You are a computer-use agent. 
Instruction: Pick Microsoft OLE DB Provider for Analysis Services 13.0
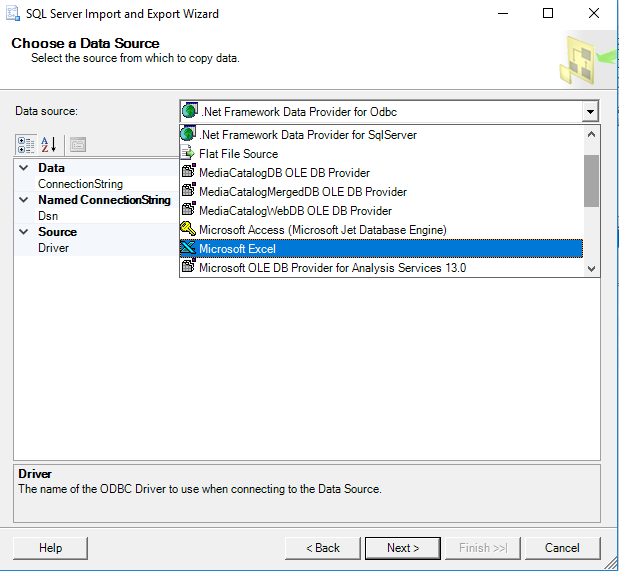point(381,267)
